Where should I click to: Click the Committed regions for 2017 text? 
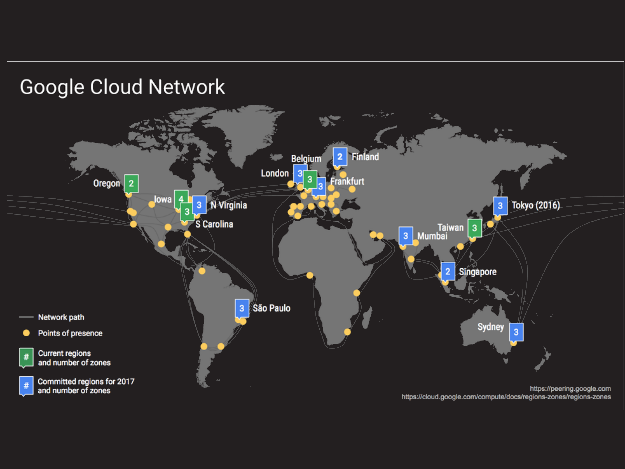[86, 386]
